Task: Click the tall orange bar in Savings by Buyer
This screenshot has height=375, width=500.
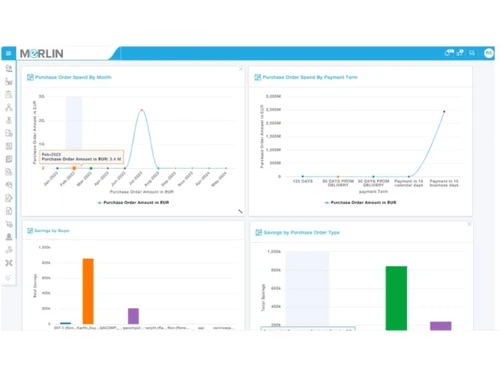Action: click(88, 291)
